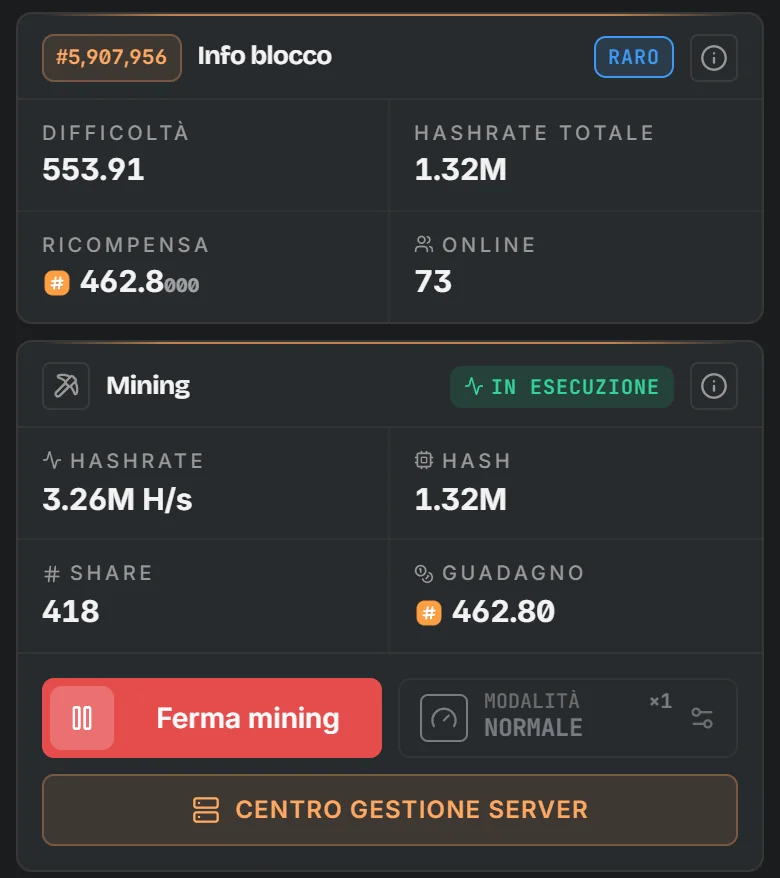Image resolution: width=780 pixels, height=878 pixels.
Task: Click the hash symbol next to Share
Action: pyautogui.click(x=52, y=573)
